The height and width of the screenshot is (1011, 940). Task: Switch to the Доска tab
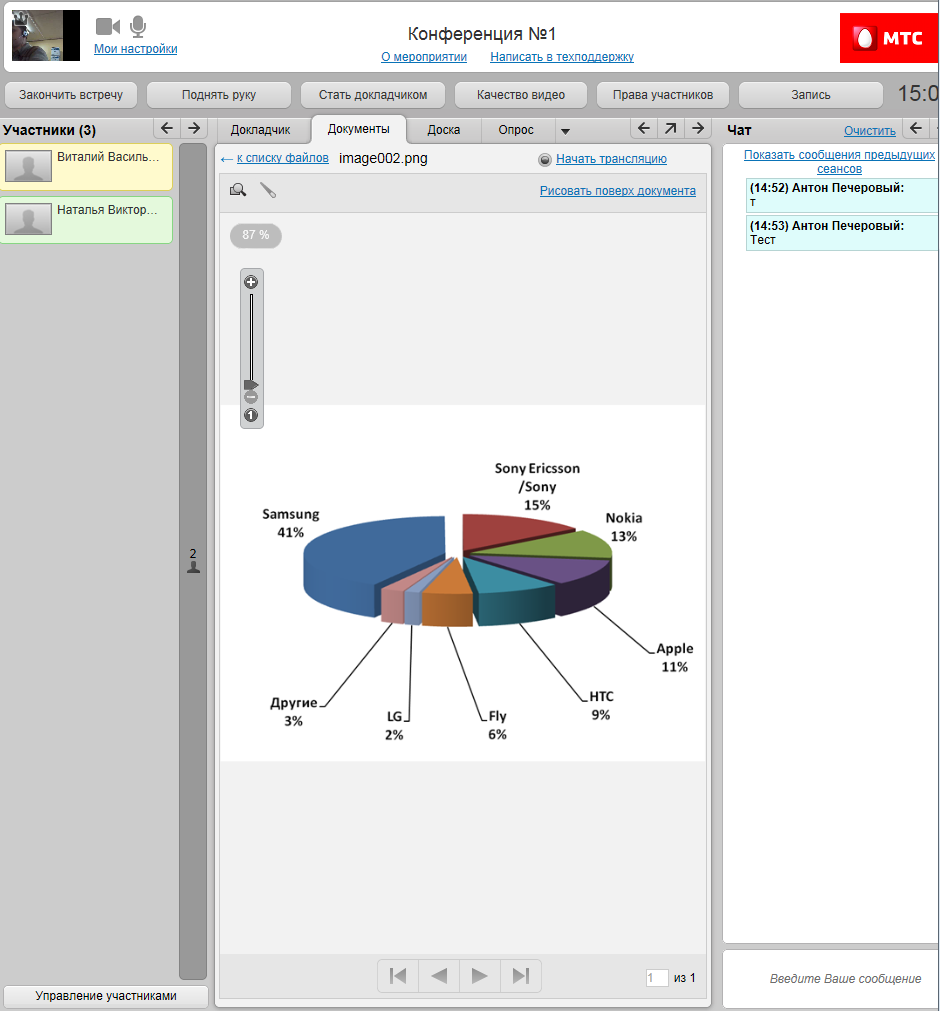443,130
